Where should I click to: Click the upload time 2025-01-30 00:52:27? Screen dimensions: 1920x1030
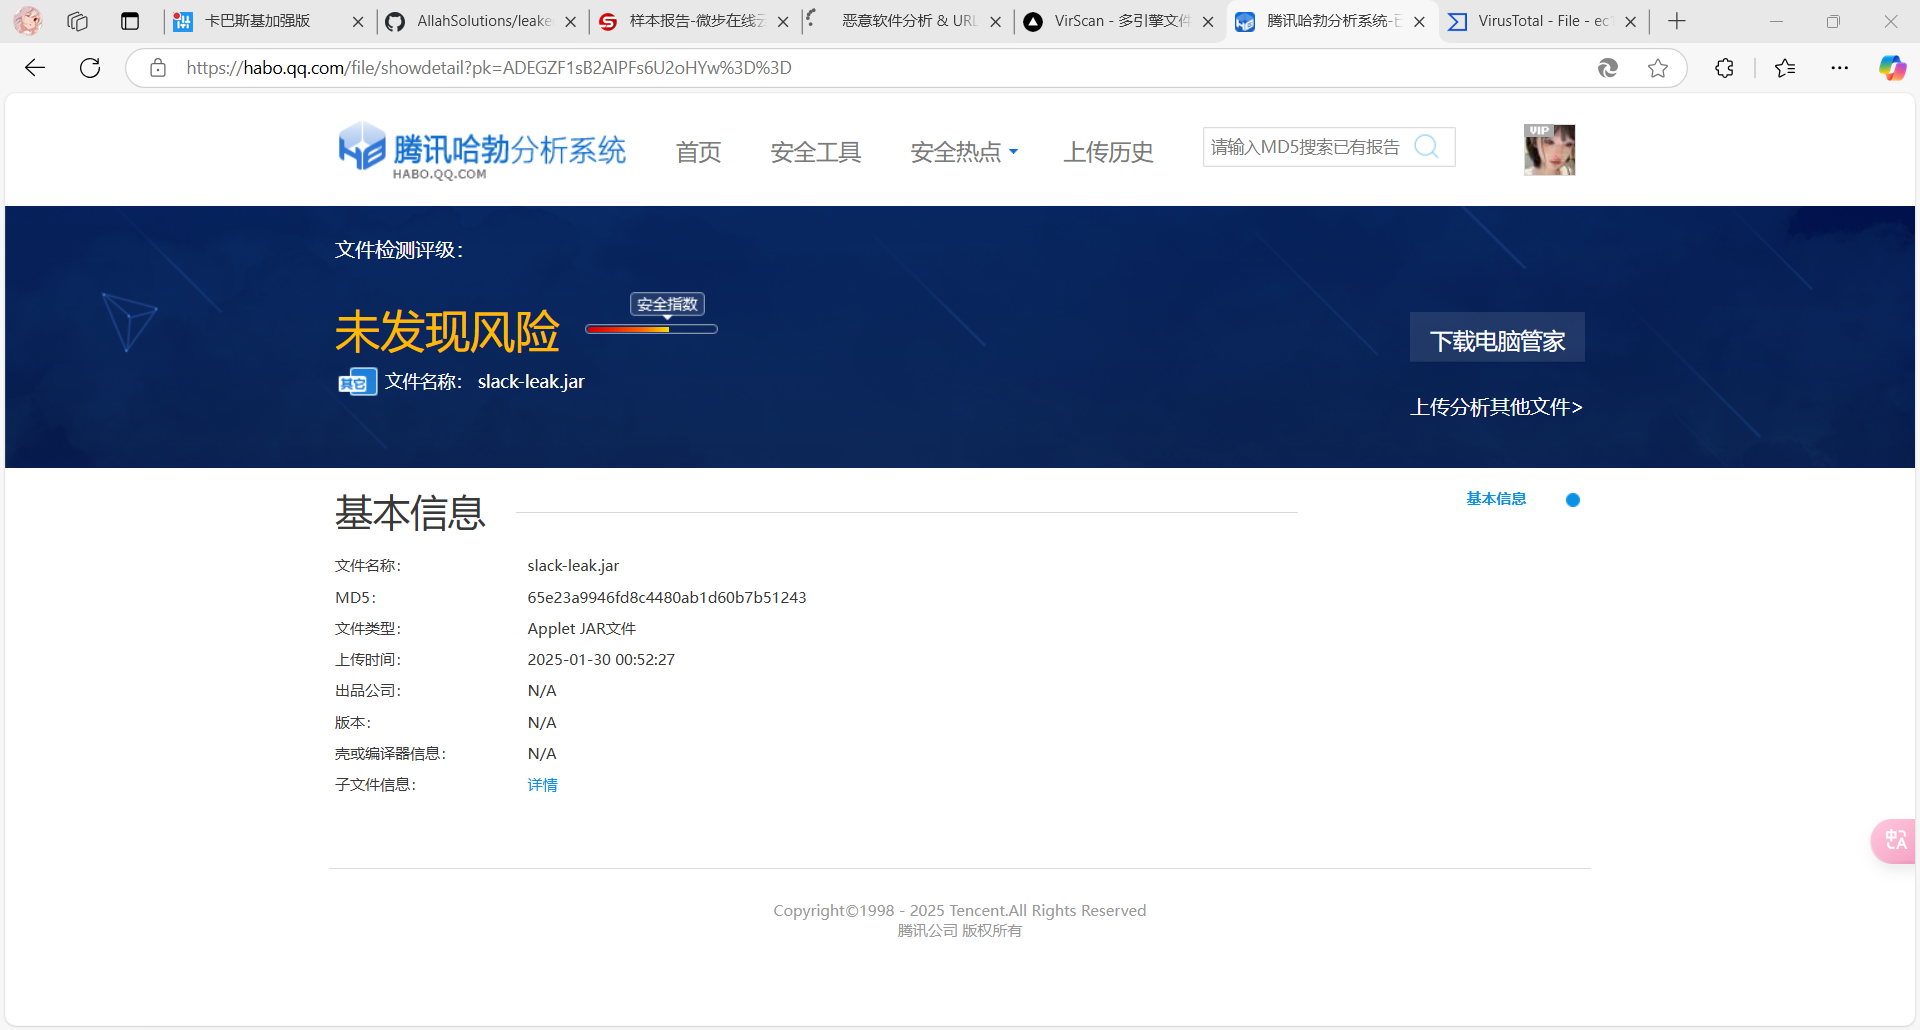[601, 660]
